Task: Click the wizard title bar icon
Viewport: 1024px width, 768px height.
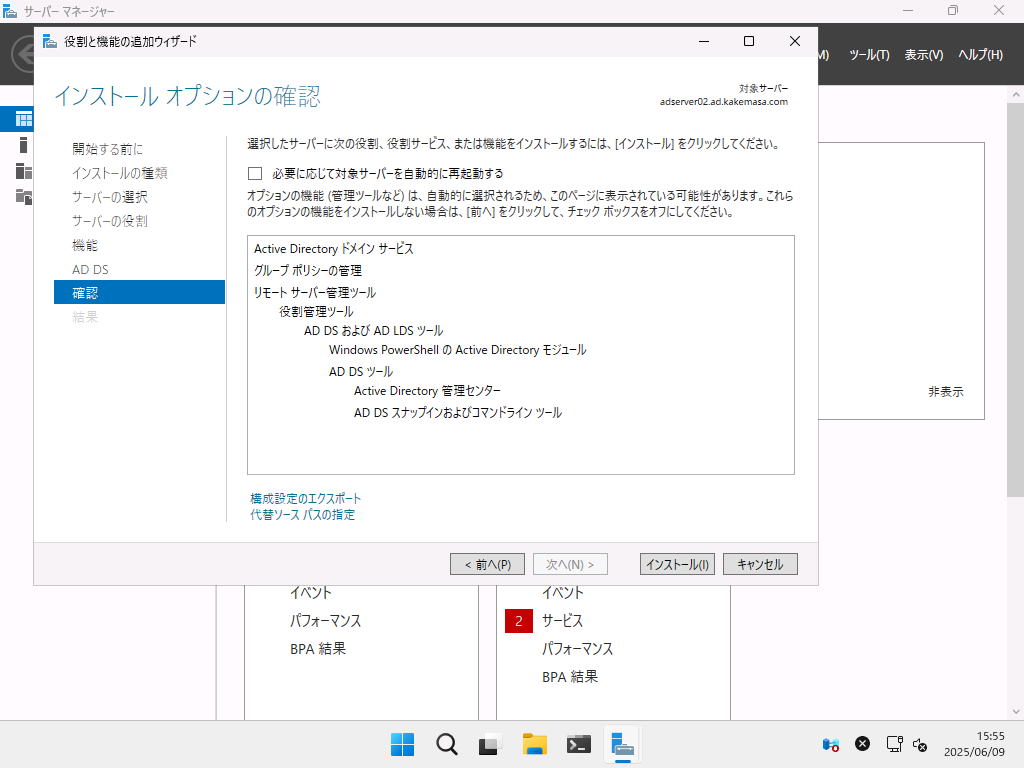Action: coord(50,42)
